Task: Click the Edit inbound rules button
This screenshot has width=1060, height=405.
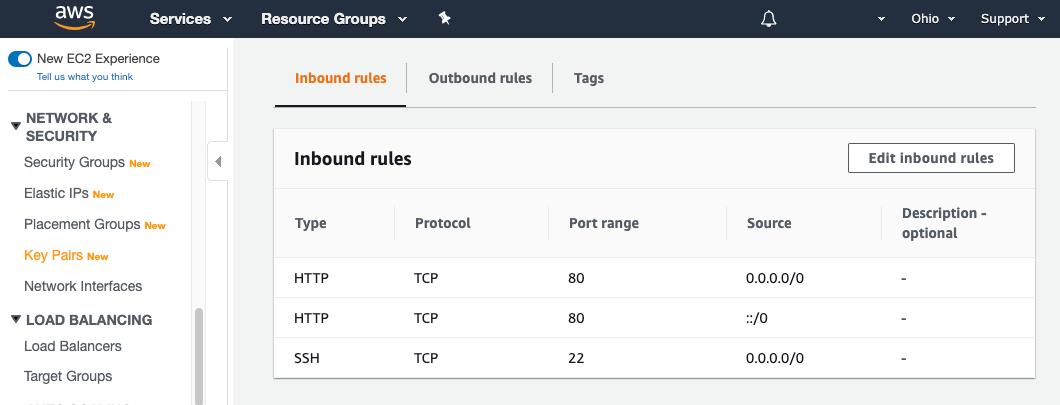Action: 931,158
